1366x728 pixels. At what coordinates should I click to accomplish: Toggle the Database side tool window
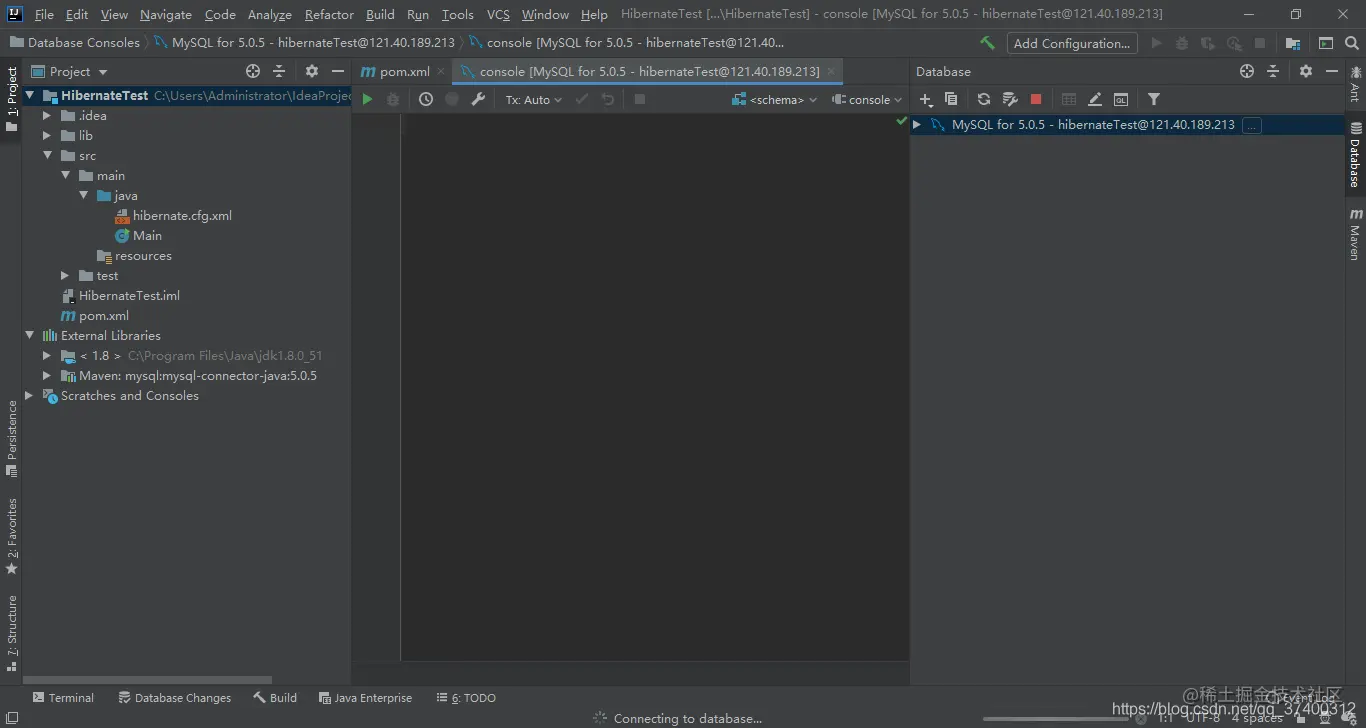click(x=1355, y=154)
